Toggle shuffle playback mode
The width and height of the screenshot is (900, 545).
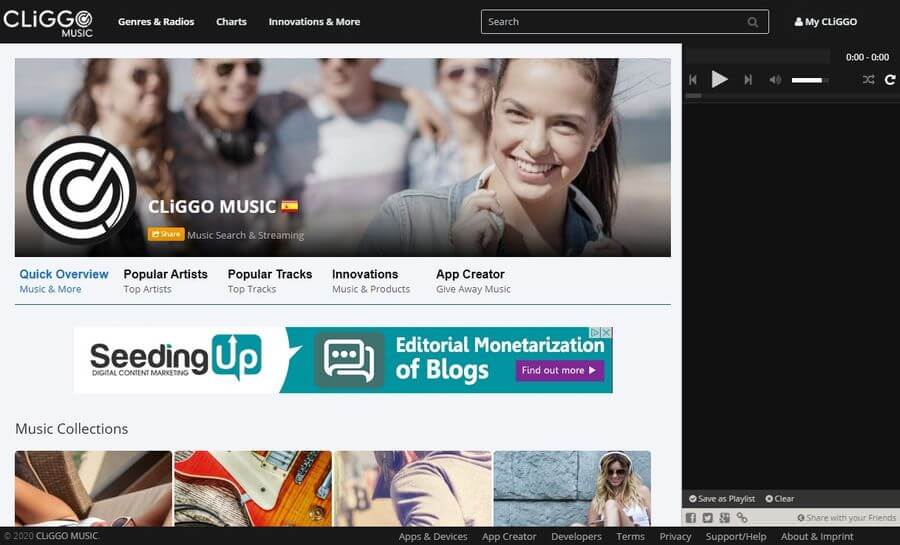868,80
